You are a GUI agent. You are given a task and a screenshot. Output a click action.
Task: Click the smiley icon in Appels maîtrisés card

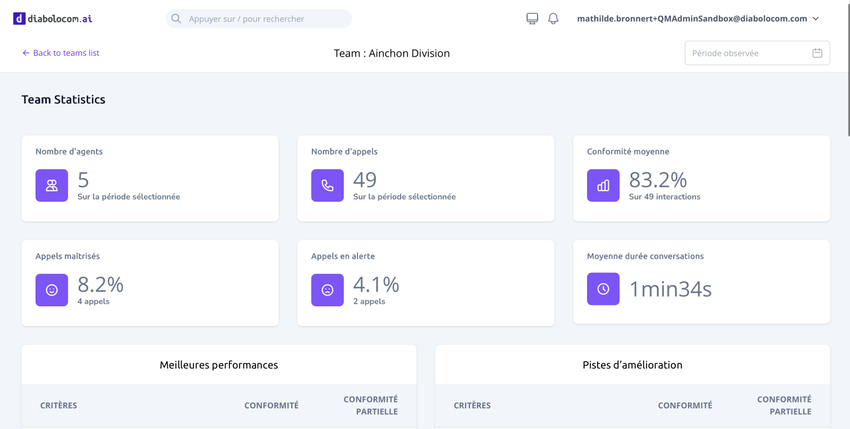click(x=52, y=289)
